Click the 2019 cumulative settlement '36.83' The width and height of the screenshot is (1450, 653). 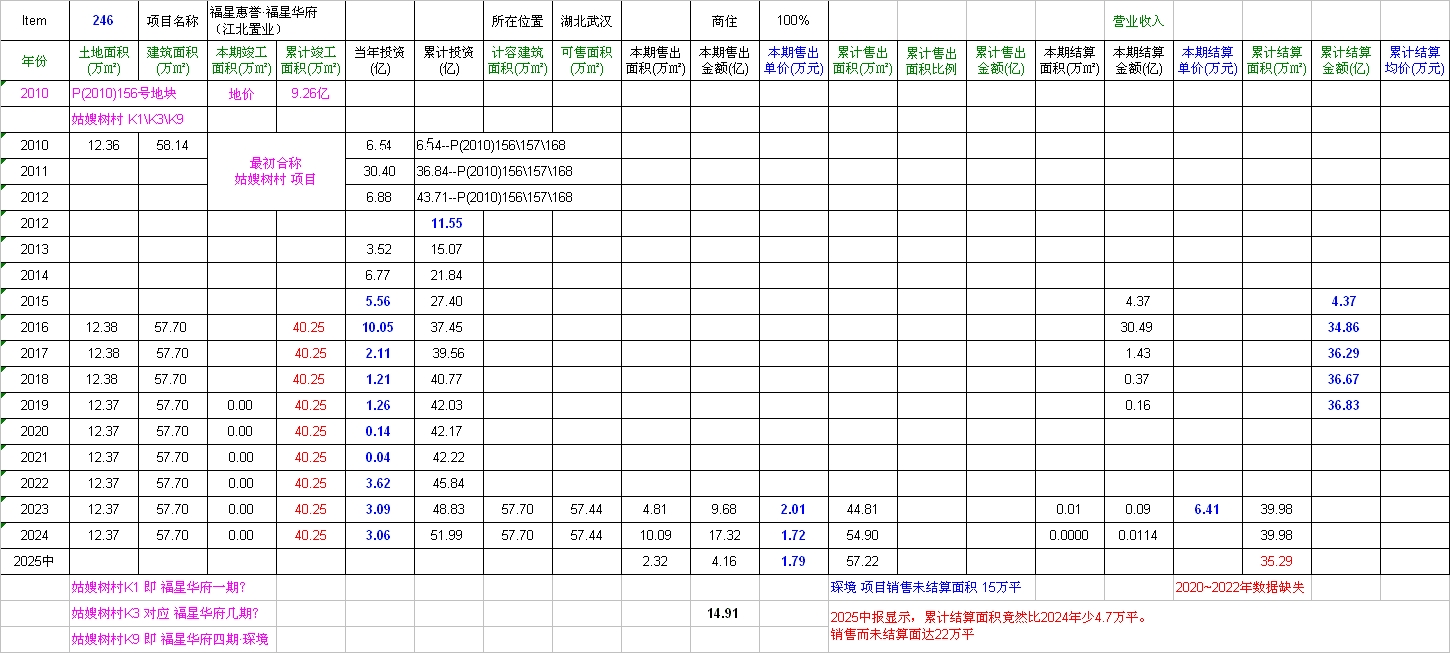1346,406
